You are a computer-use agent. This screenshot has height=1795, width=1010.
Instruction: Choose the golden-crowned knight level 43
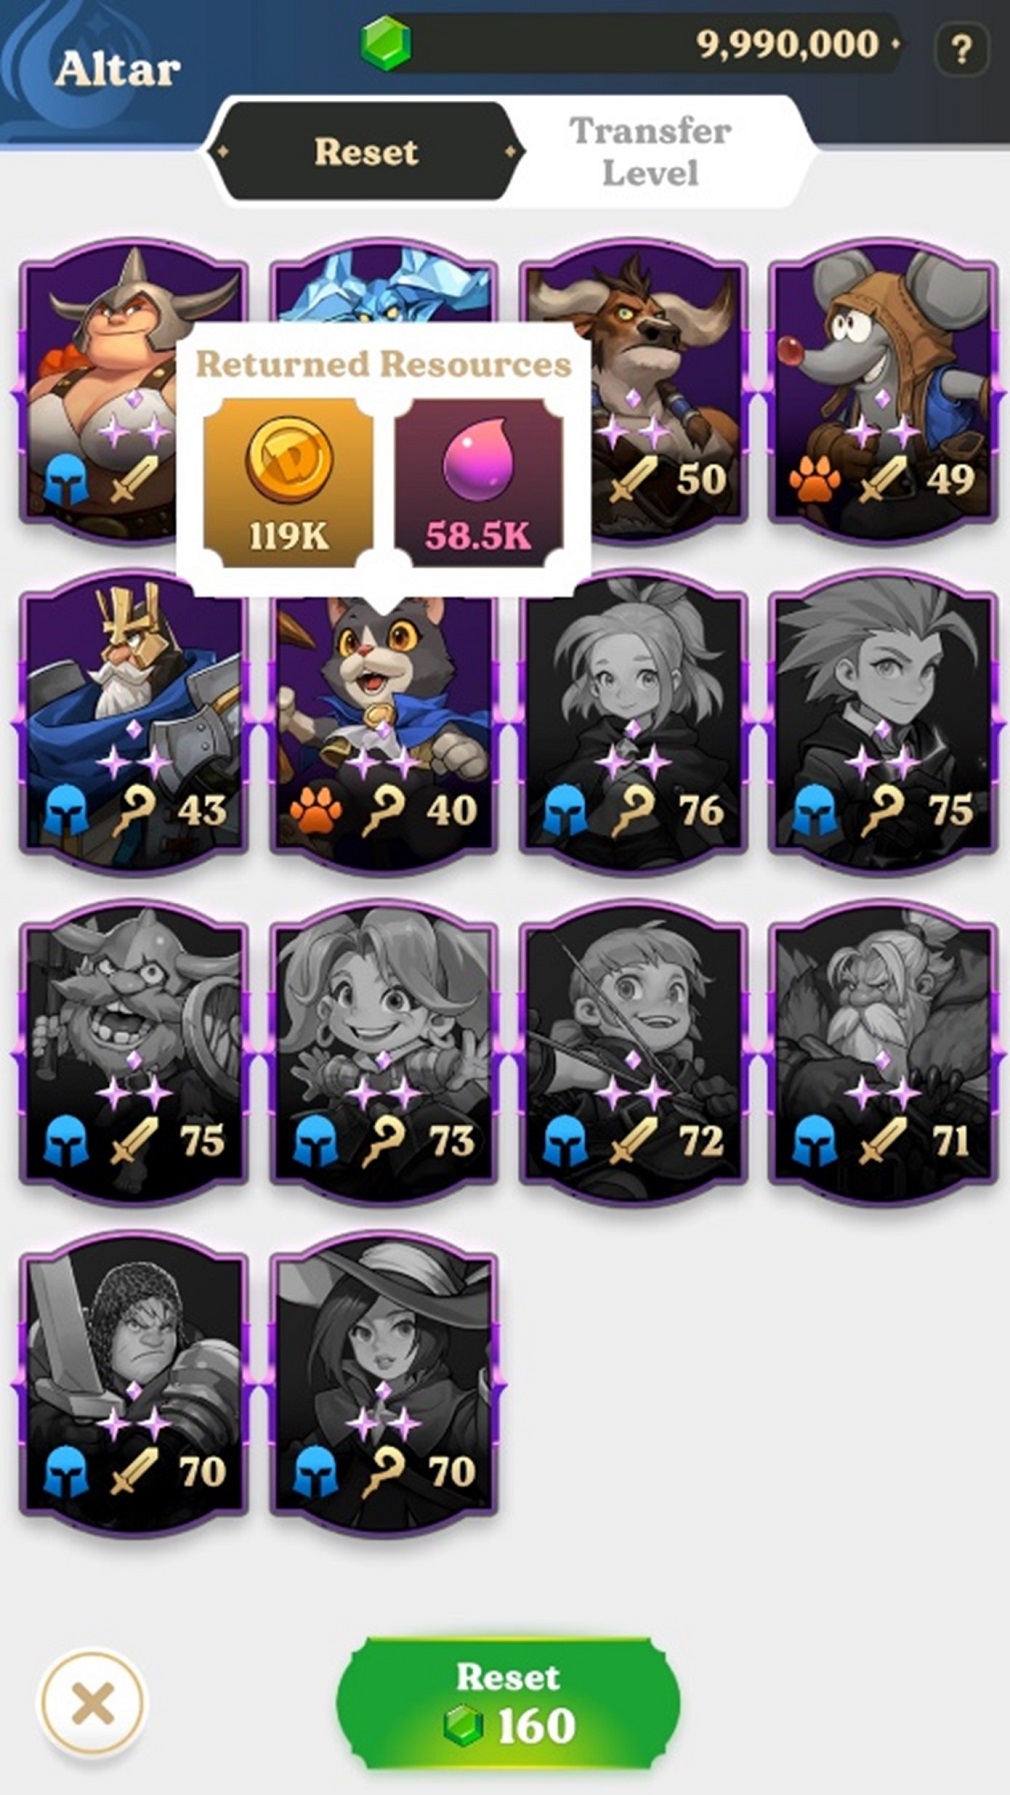tap(134, 722)
